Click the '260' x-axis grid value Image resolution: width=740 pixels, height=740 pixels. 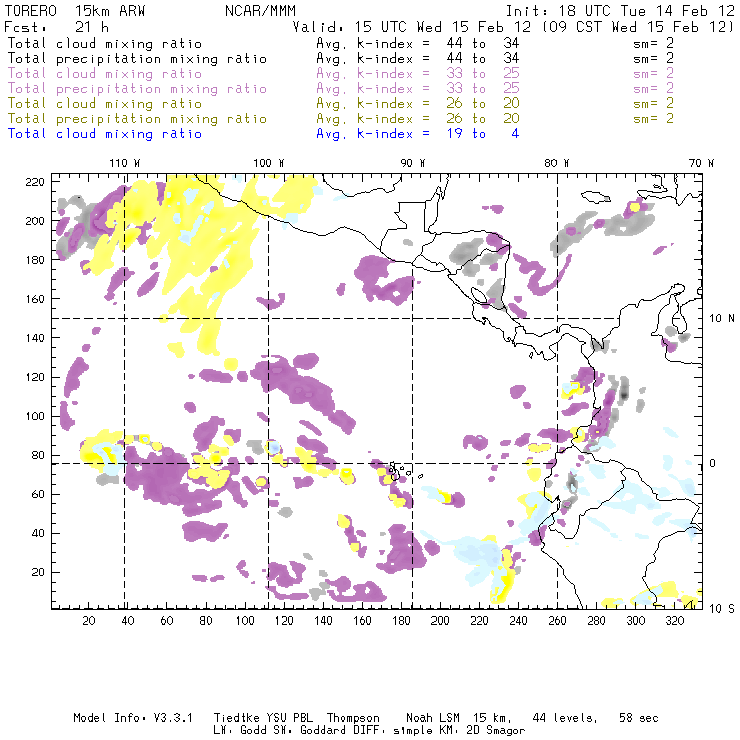click(557, 621)
